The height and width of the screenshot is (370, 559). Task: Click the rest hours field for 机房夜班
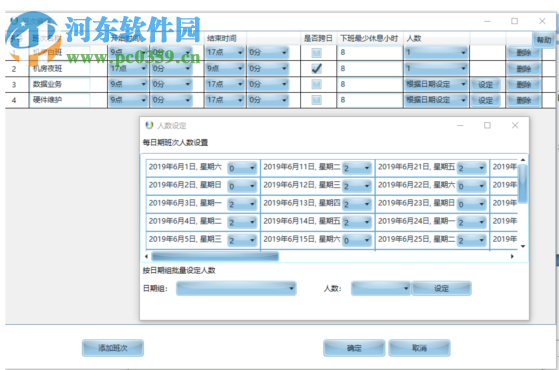370,68
